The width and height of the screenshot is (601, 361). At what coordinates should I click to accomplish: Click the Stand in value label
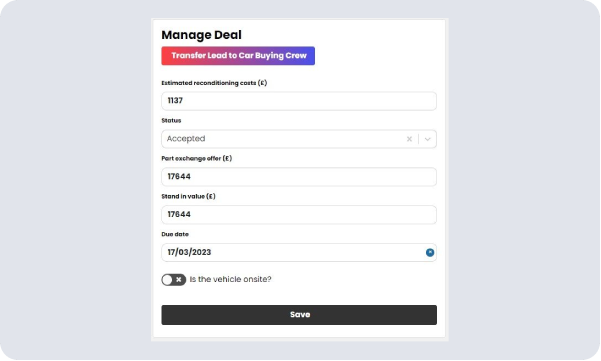189,197
